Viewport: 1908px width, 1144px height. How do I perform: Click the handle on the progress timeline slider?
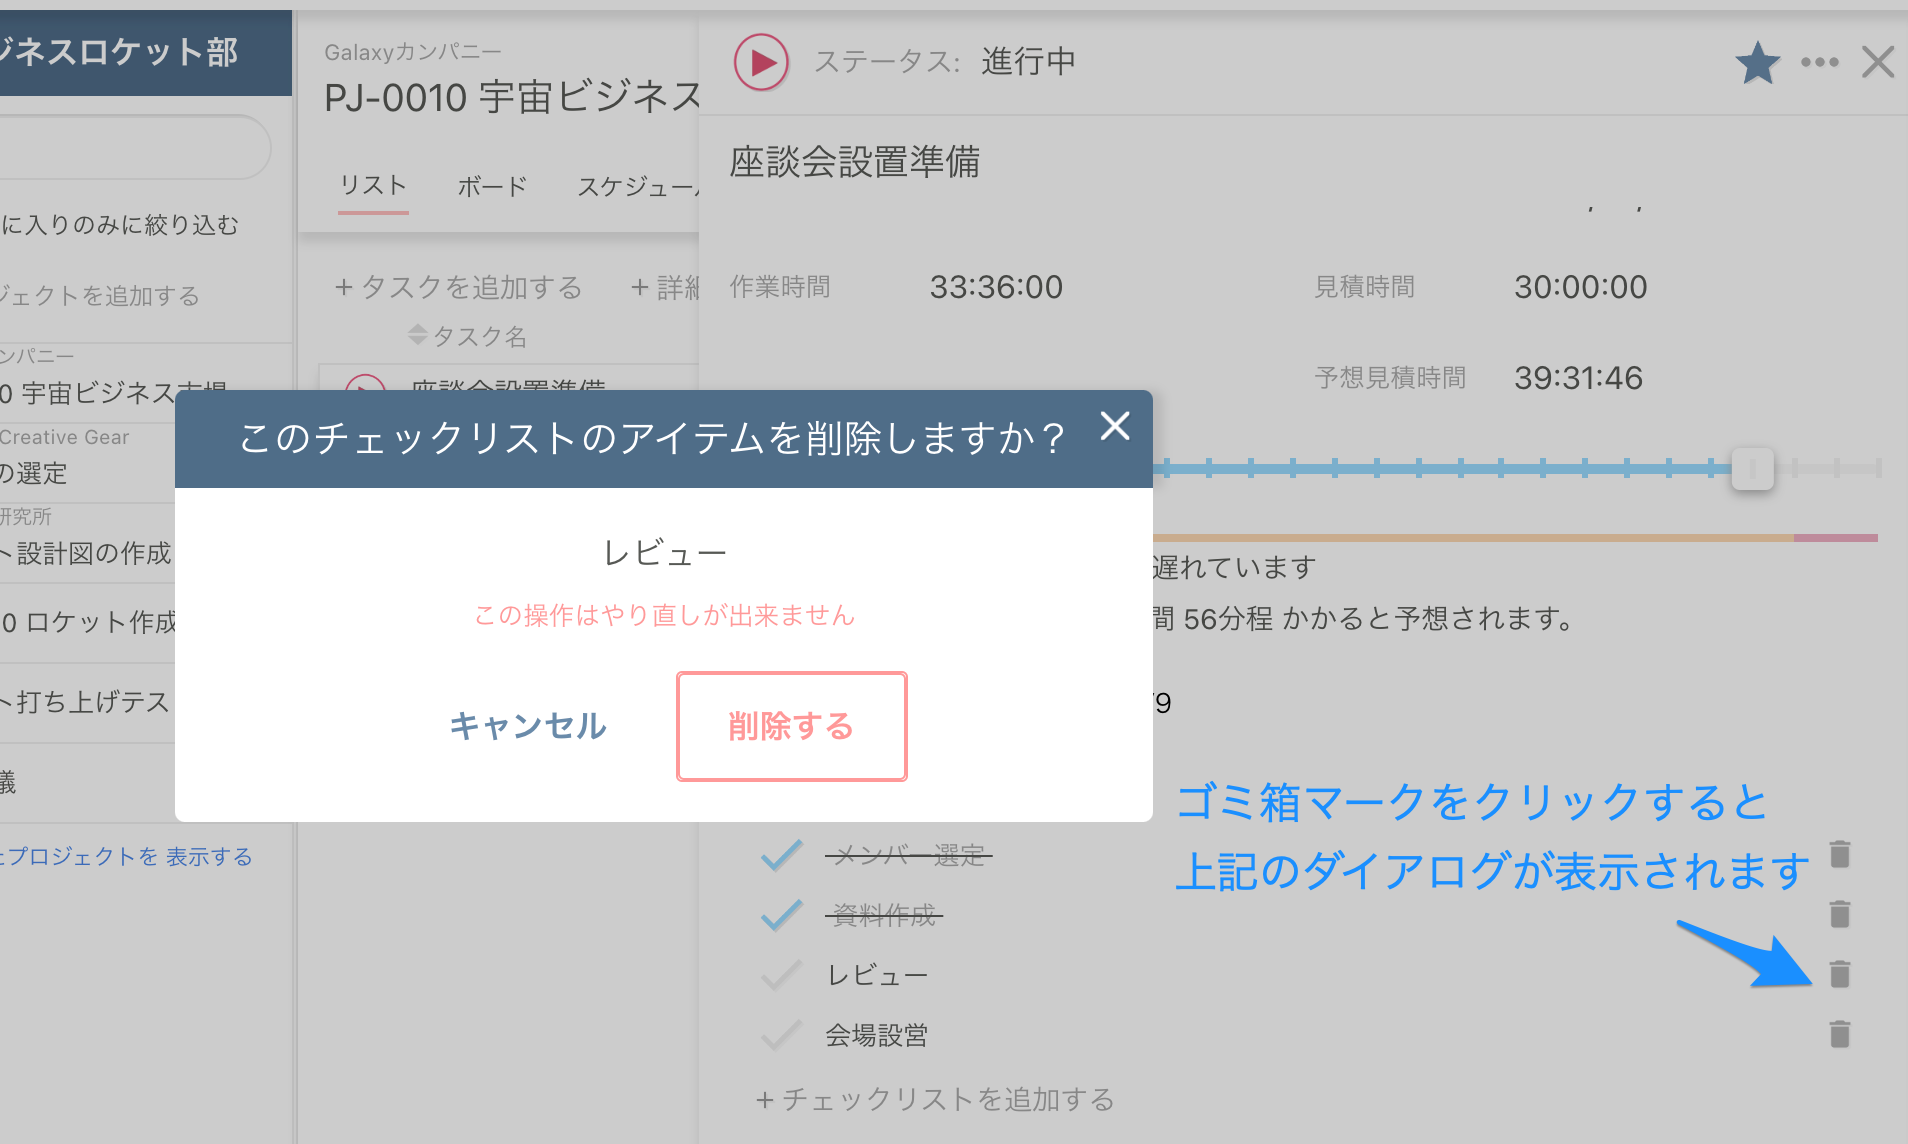pyautogui.click(x=1752, y=468)
